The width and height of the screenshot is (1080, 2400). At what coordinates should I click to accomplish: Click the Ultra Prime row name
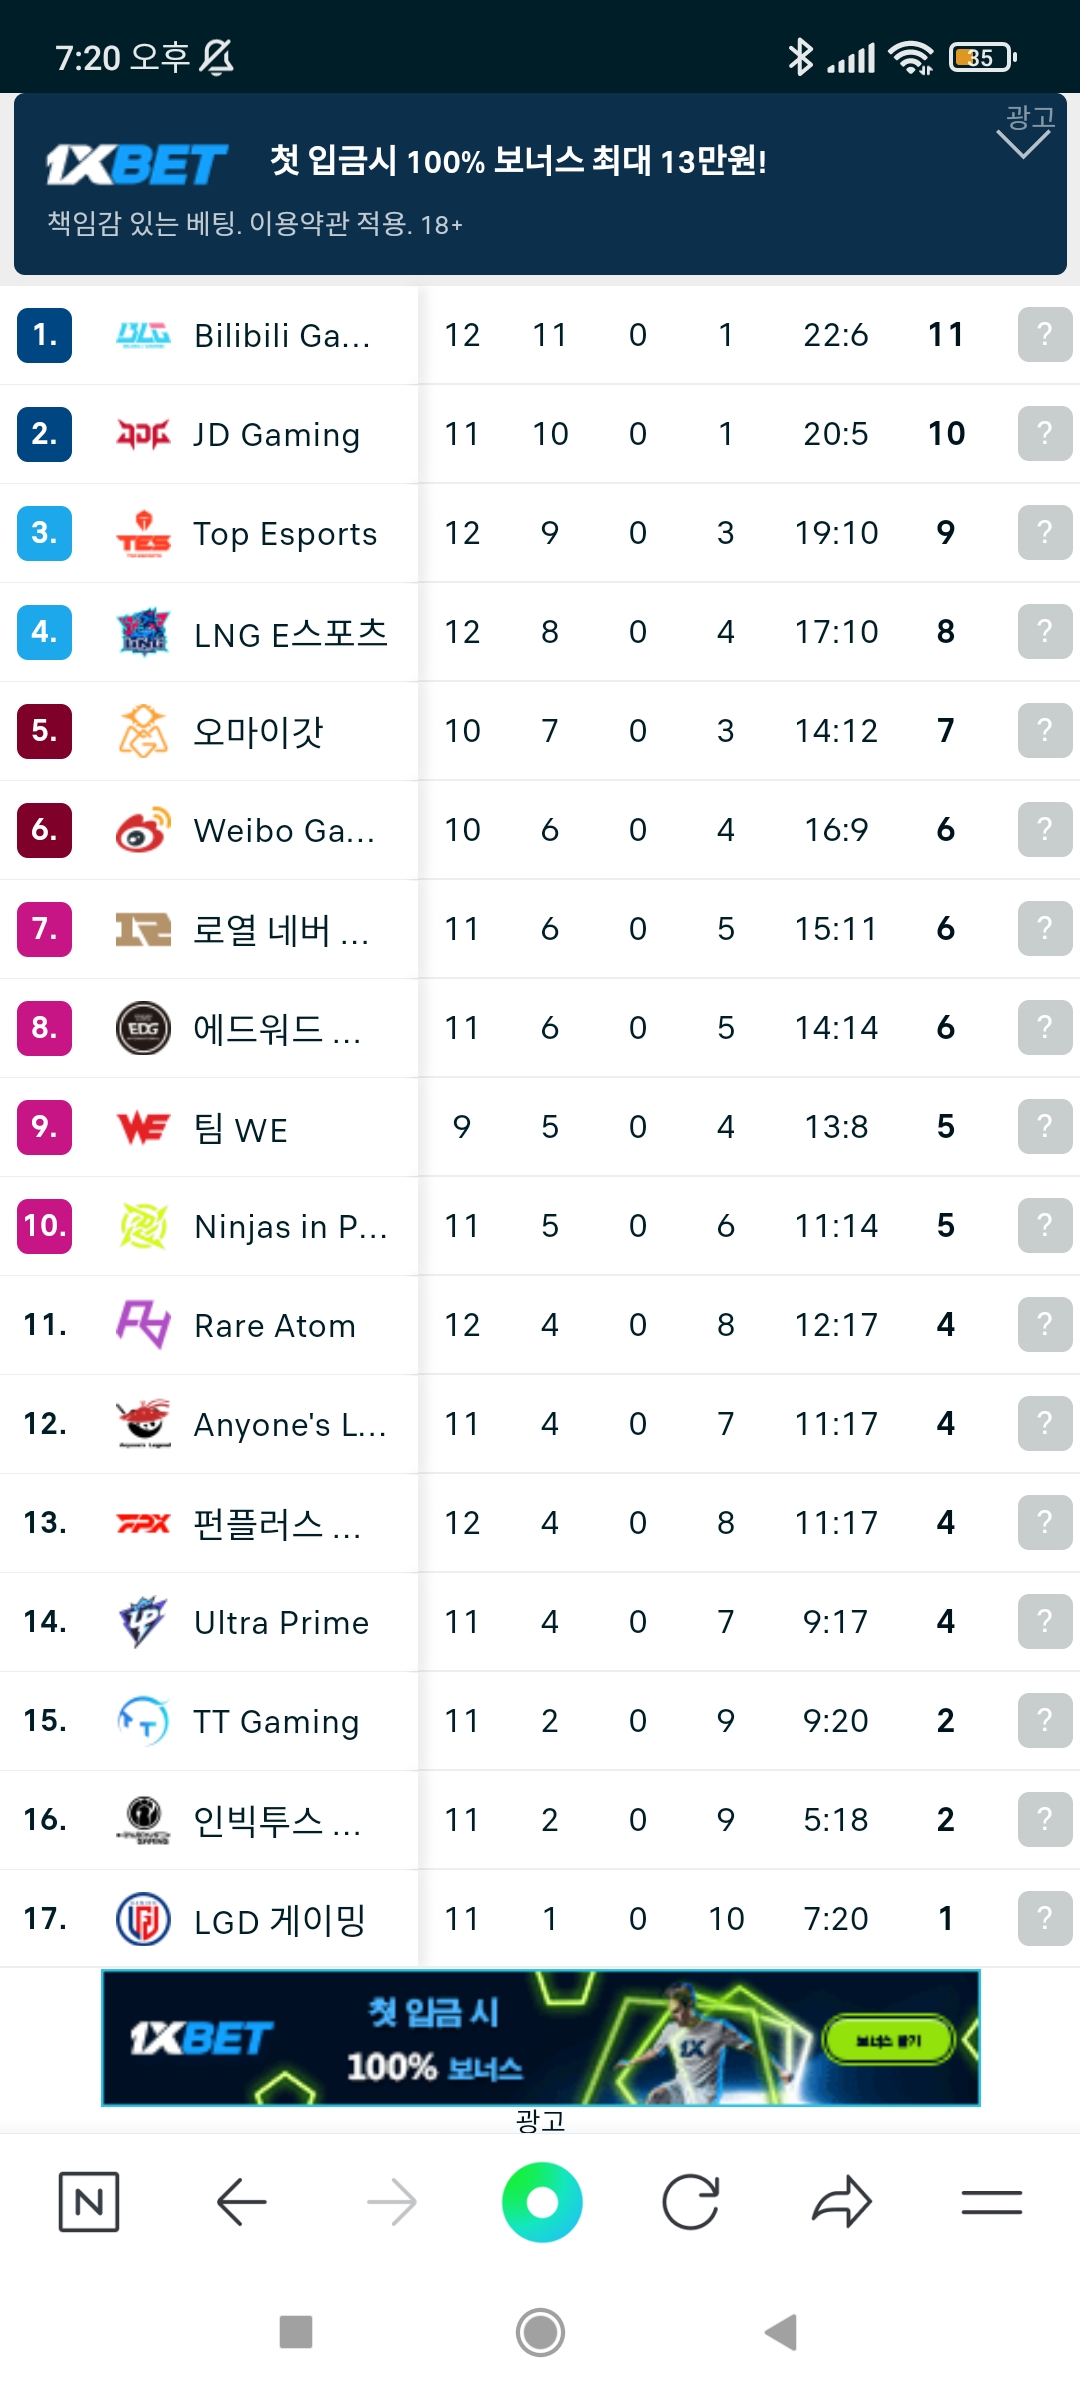[x=281, y=1622]
